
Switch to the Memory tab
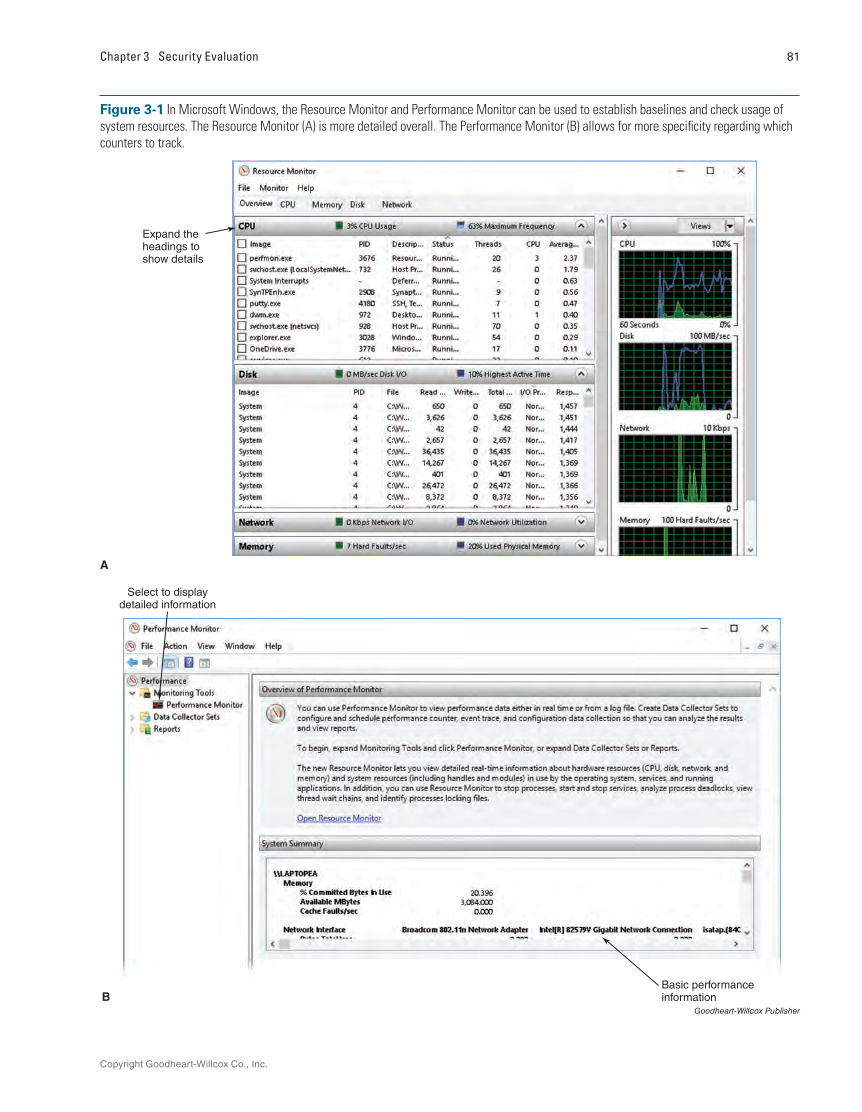[326, 204]
